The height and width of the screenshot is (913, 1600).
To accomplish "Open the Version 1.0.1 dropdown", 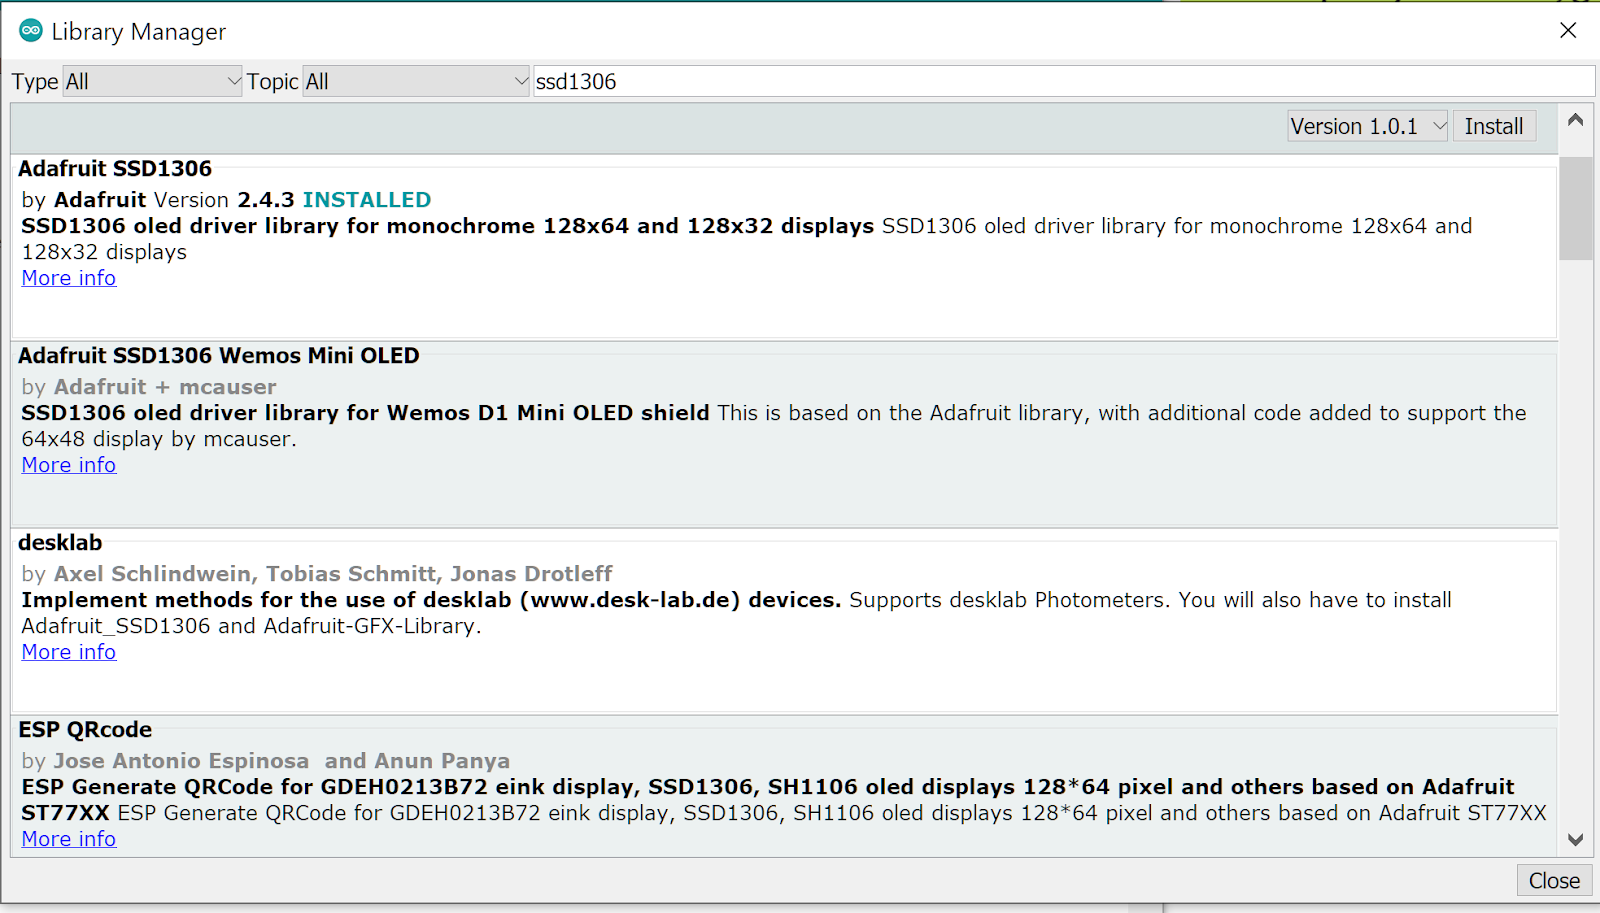I will pyautogui.click(x=1367, y=126).
